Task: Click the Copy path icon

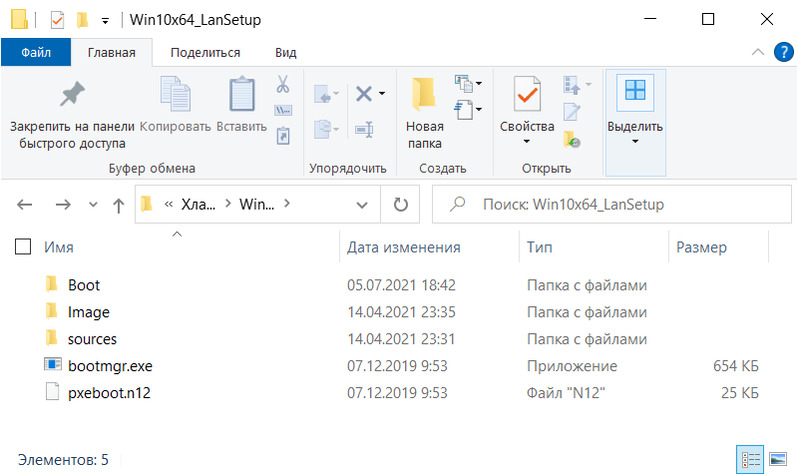Action: point(283,110)
